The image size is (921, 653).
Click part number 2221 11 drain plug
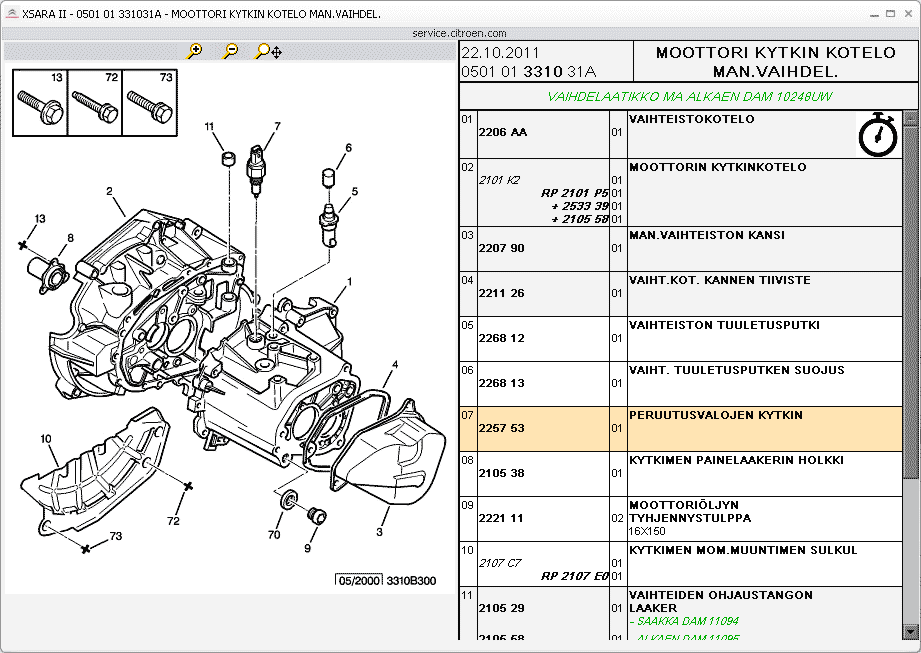tap(502, 518)
